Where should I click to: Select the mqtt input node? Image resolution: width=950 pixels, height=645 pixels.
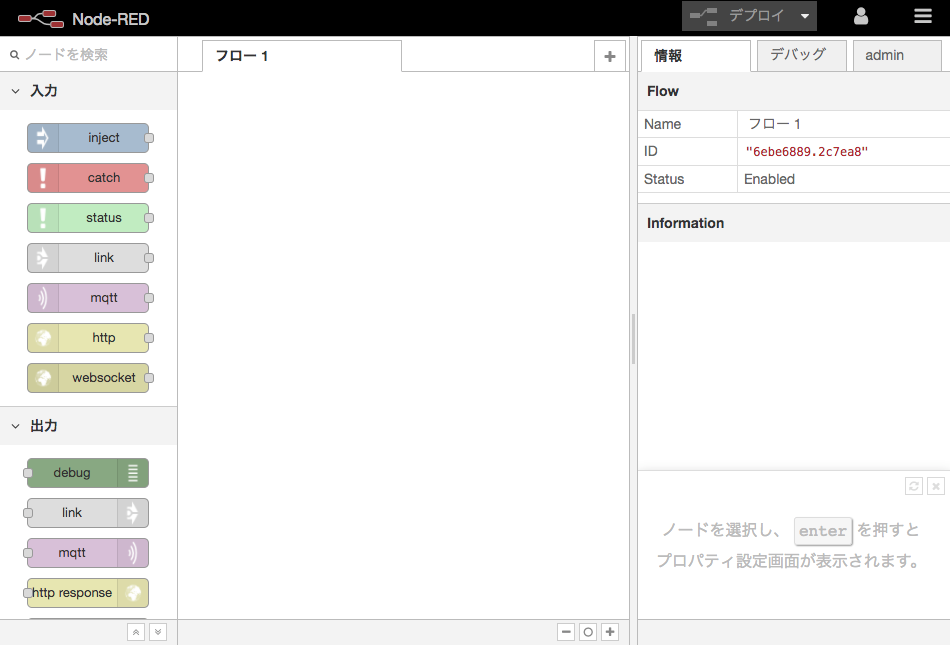click(88, 298)
